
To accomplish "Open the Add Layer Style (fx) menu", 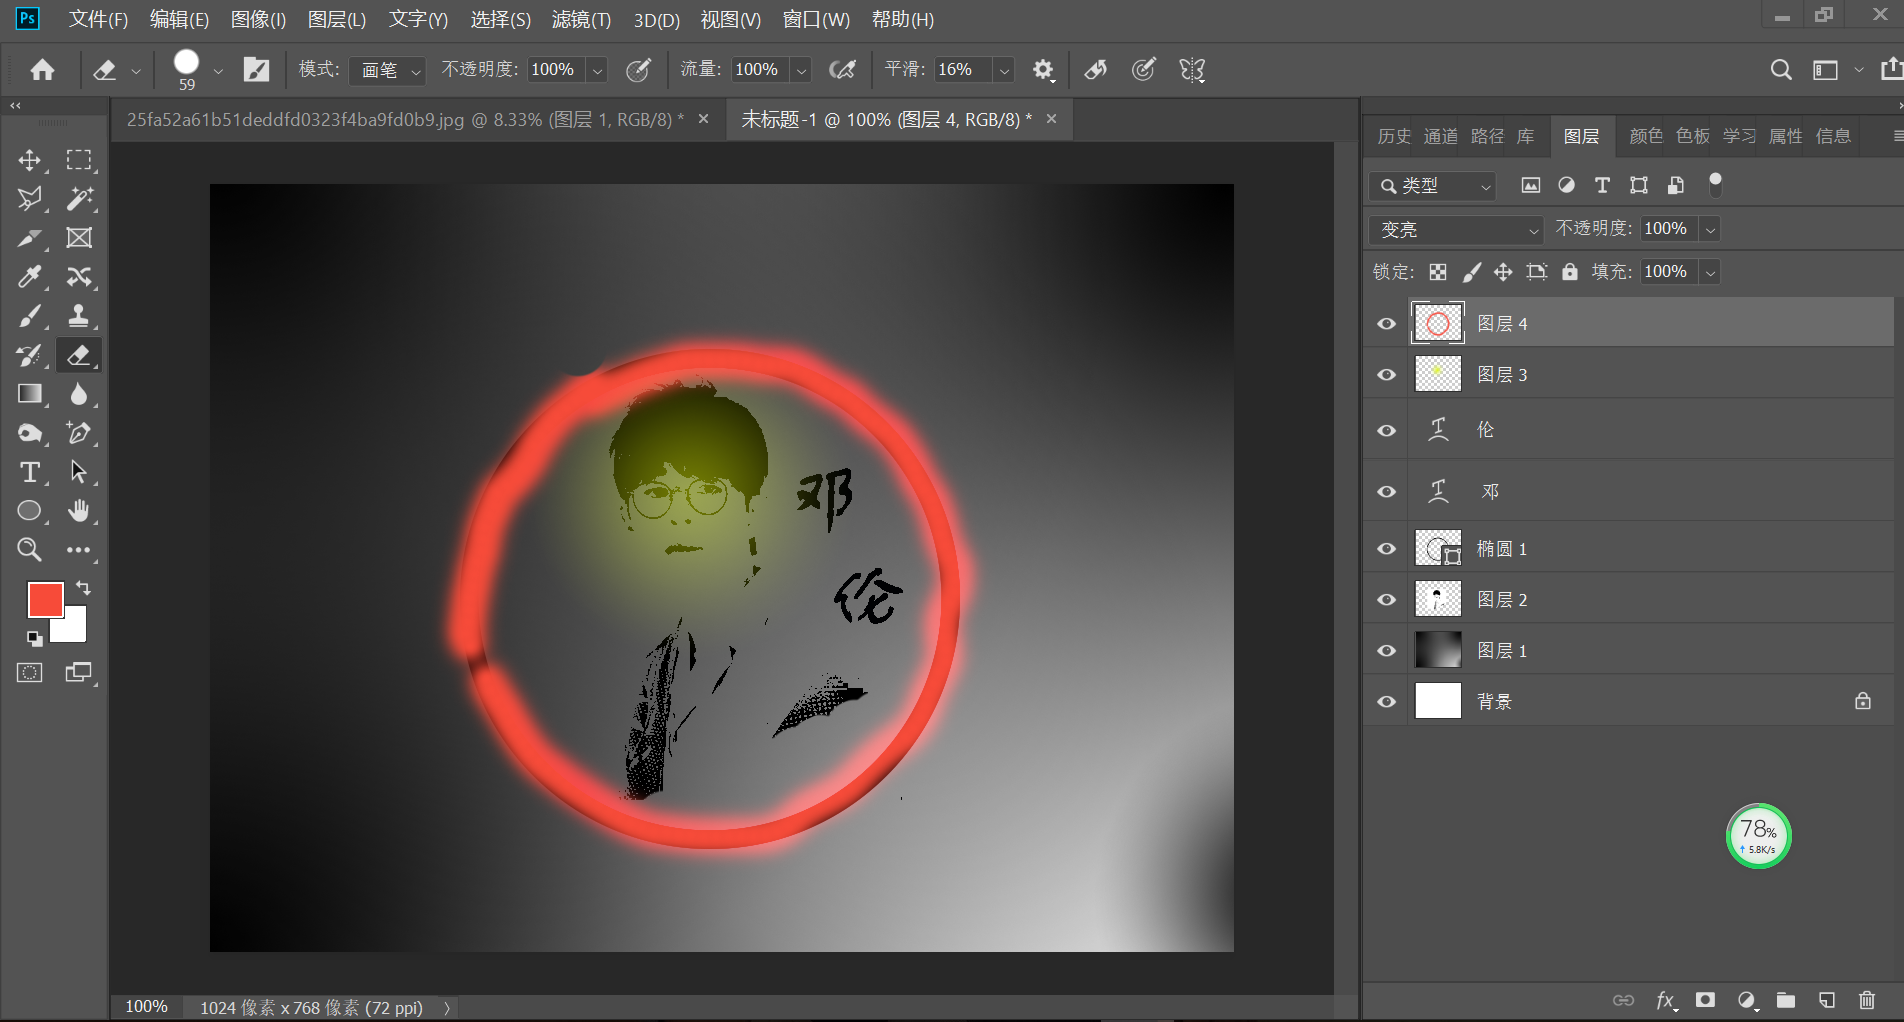I will pyautogui.click(x=1666, y=1000).
